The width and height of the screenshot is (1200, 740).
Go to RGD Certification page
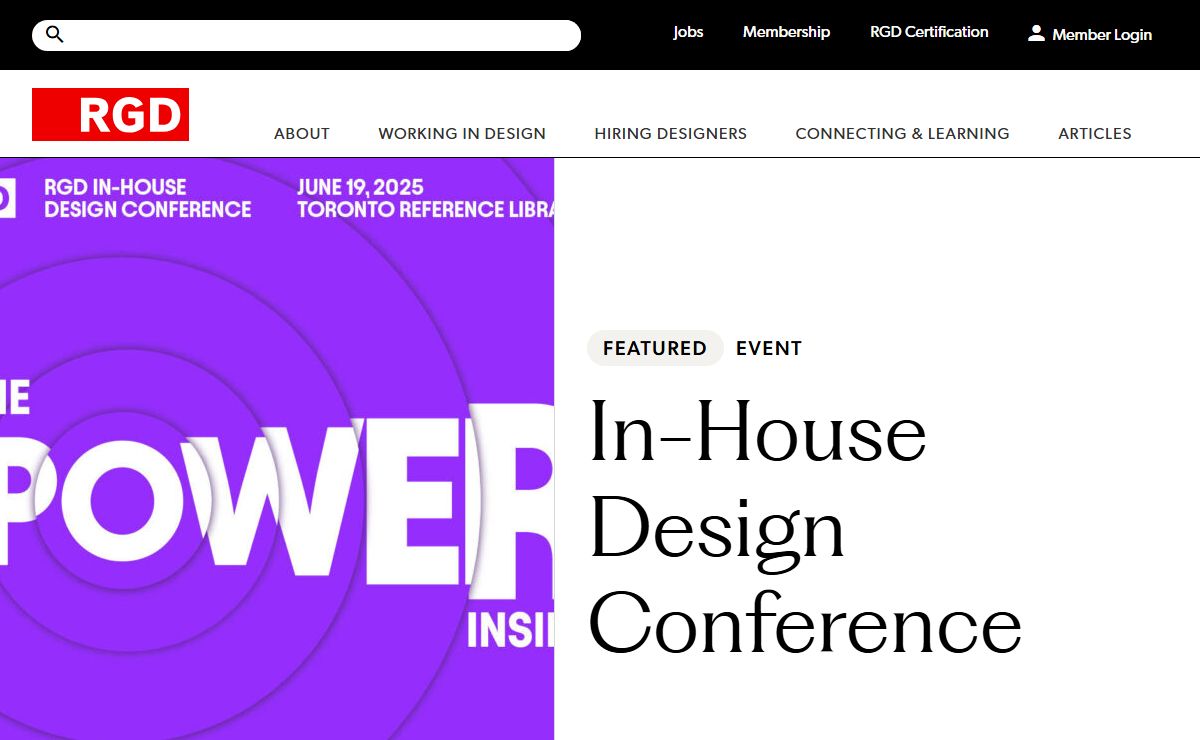coord(929,32)
